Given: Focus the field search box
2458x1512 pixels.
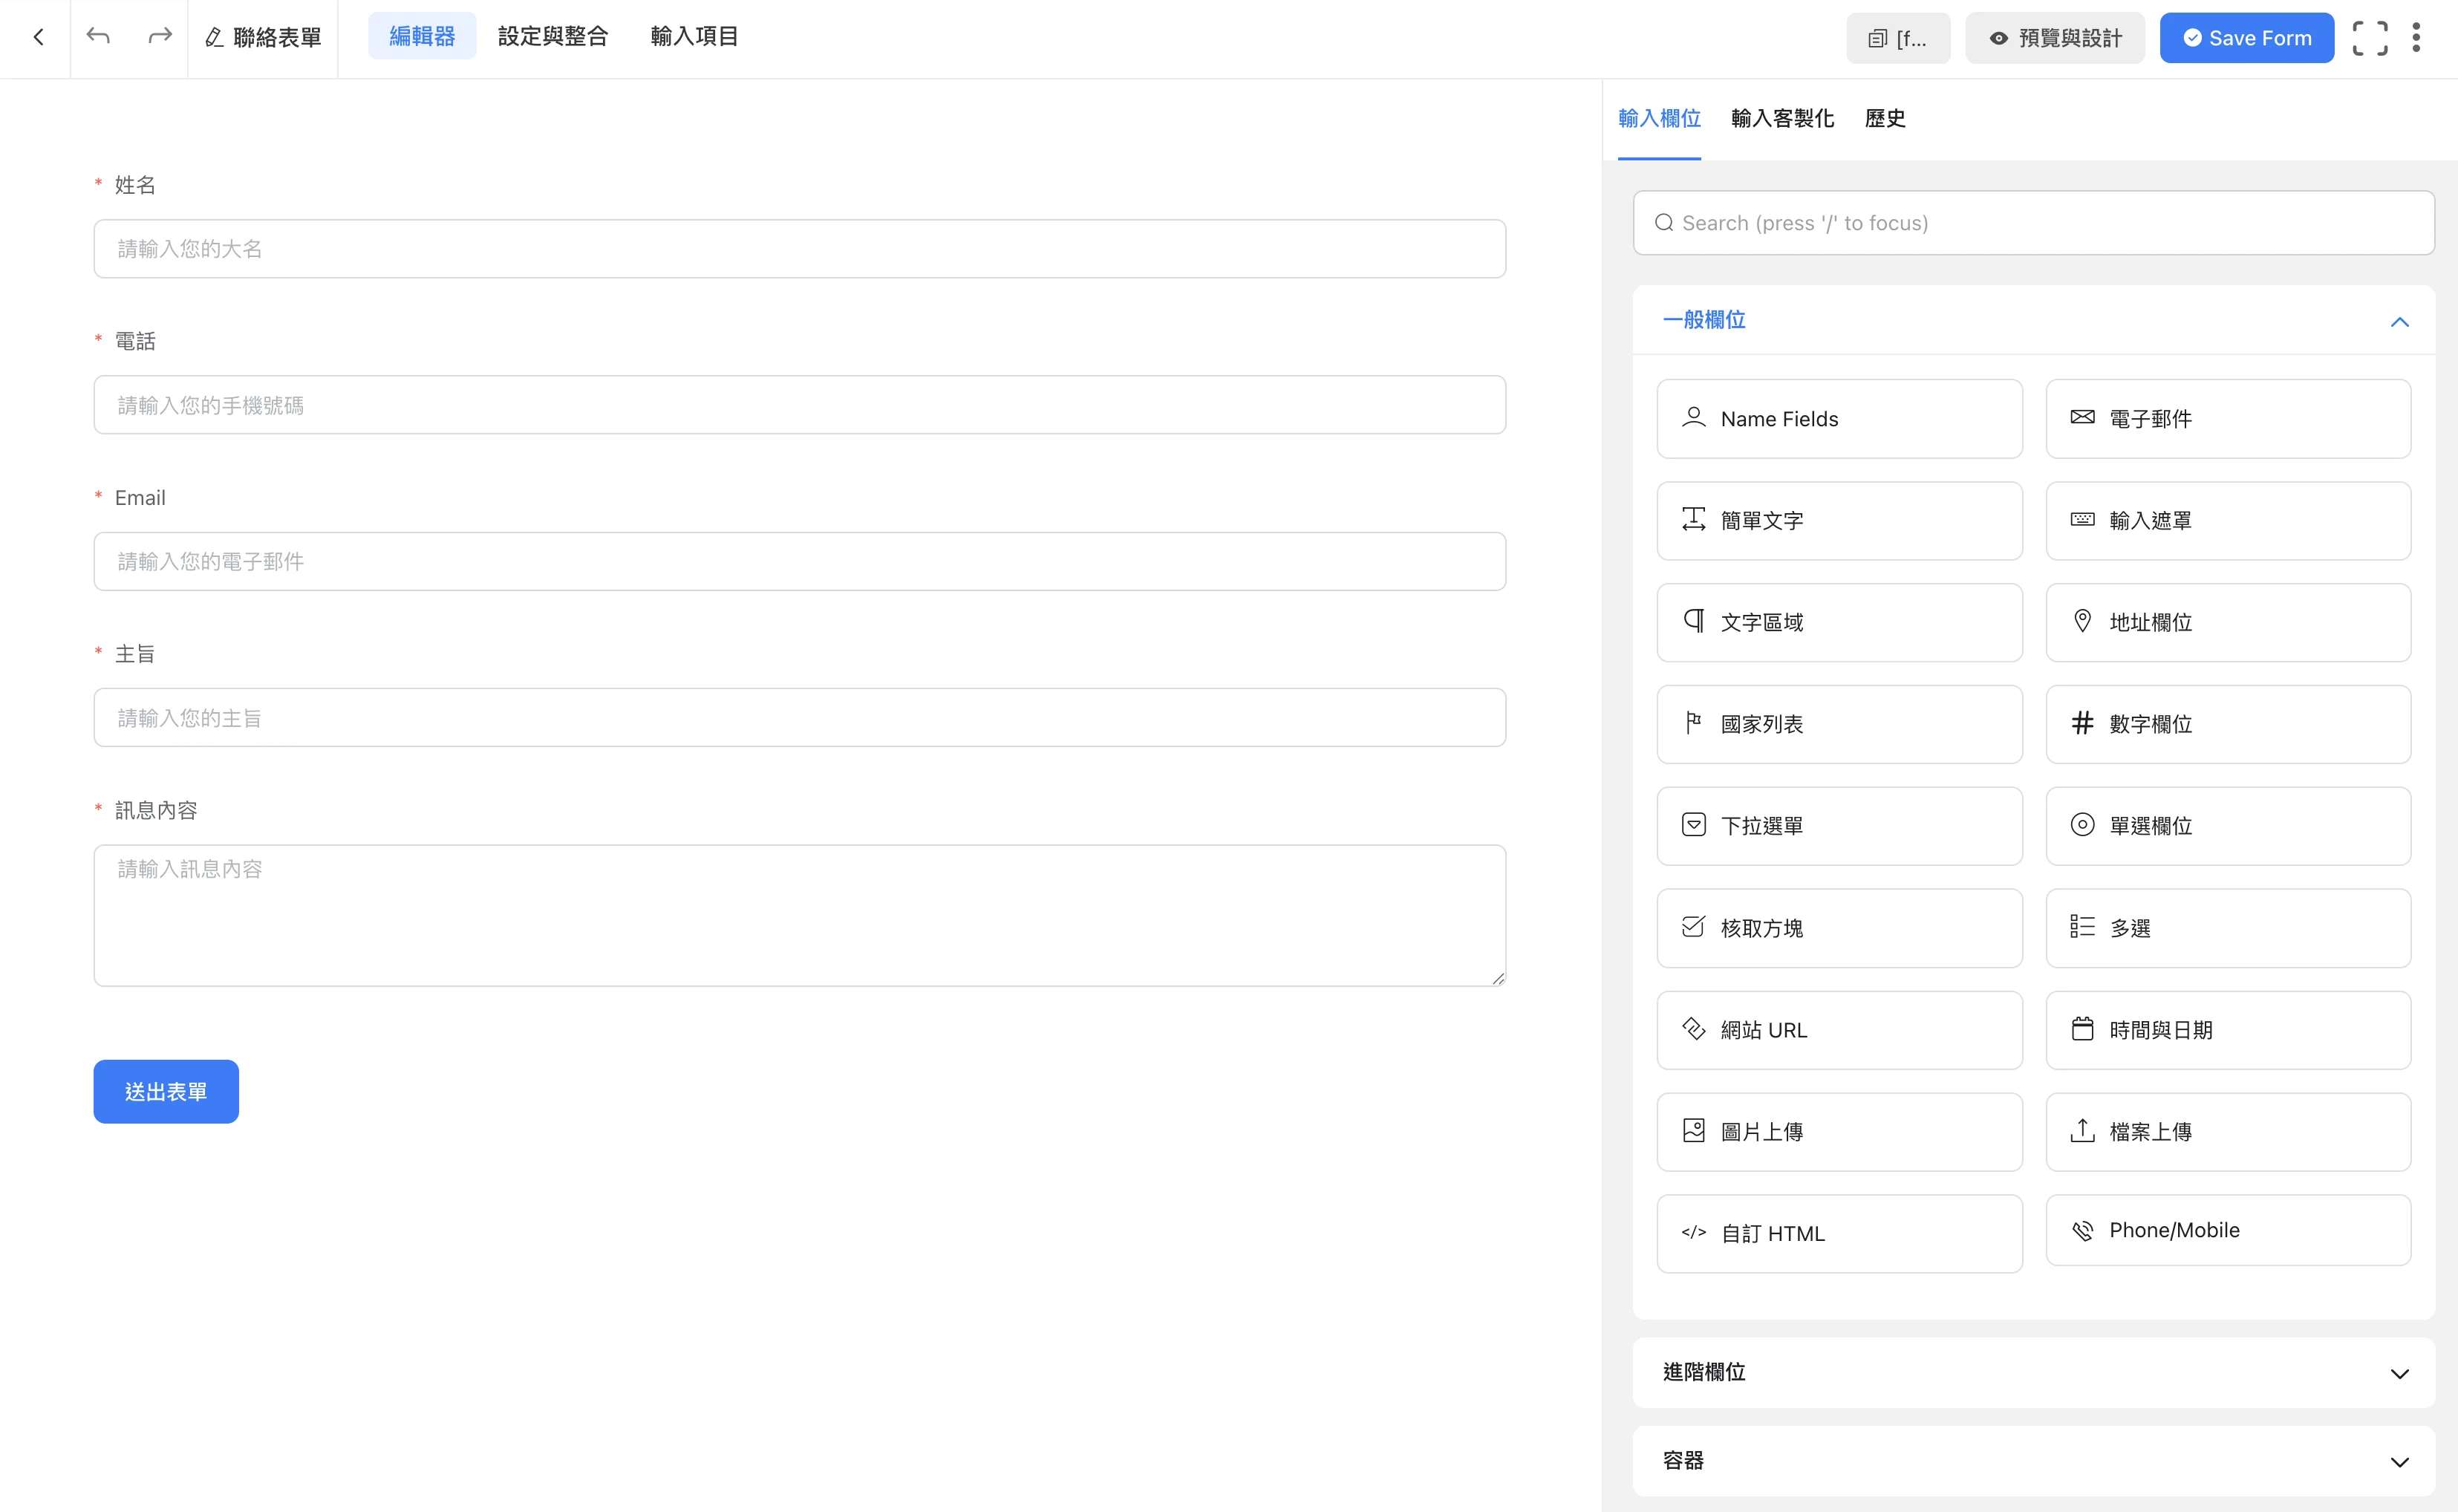Looking at the screenshot, I should 2033,223.
